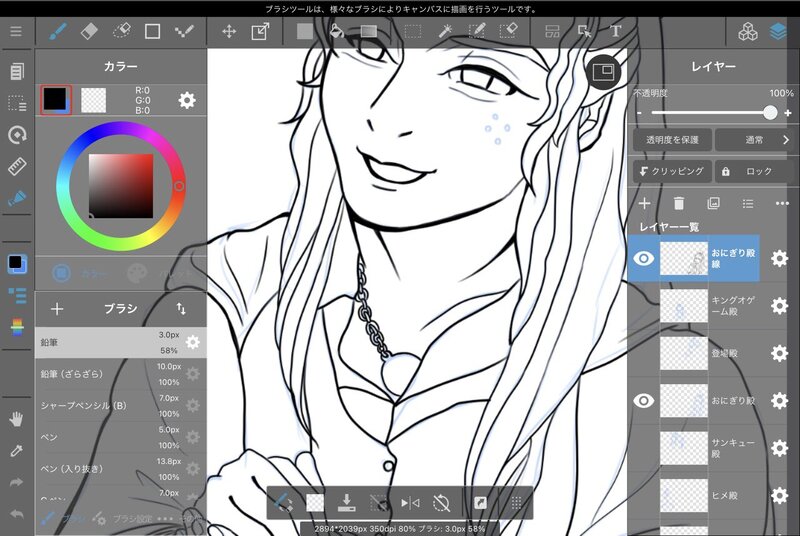
Task: Add a new layer with plus
Action: 644,203
